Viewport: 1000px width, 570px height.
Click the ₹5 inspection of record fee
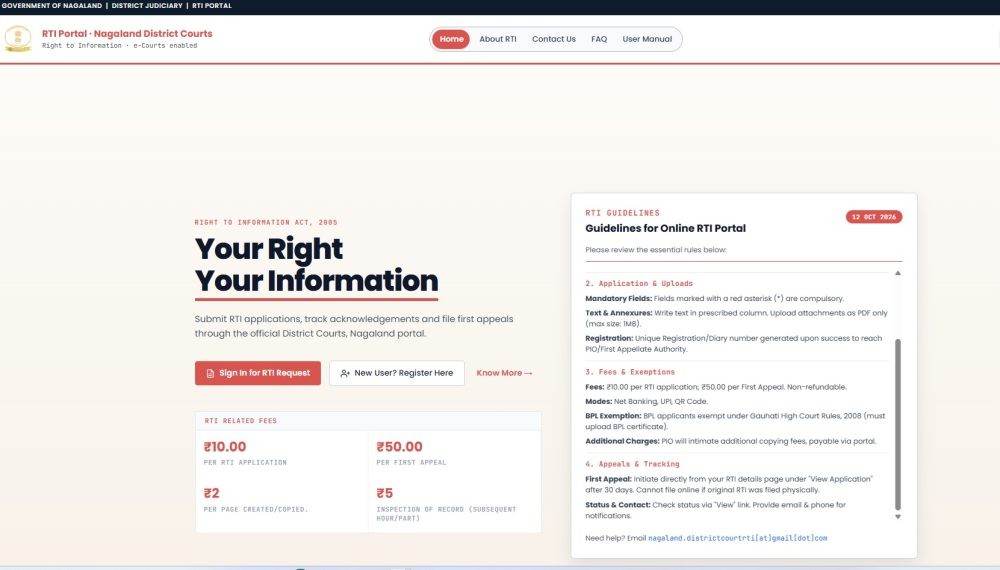pos(385,493)
